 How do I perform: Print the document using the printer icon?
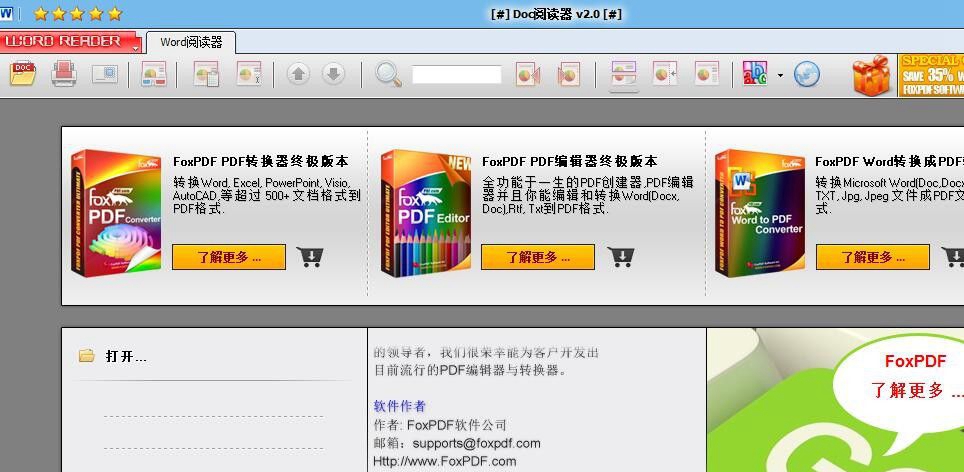[64, 74]
